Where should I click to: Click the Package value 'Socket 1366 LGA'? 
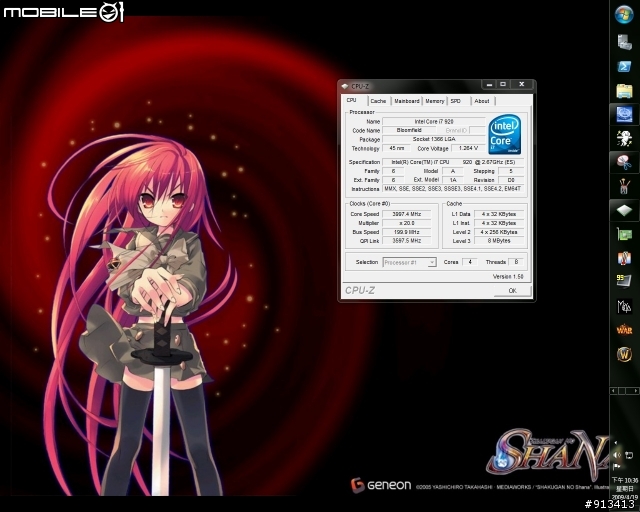click(433, 139)
